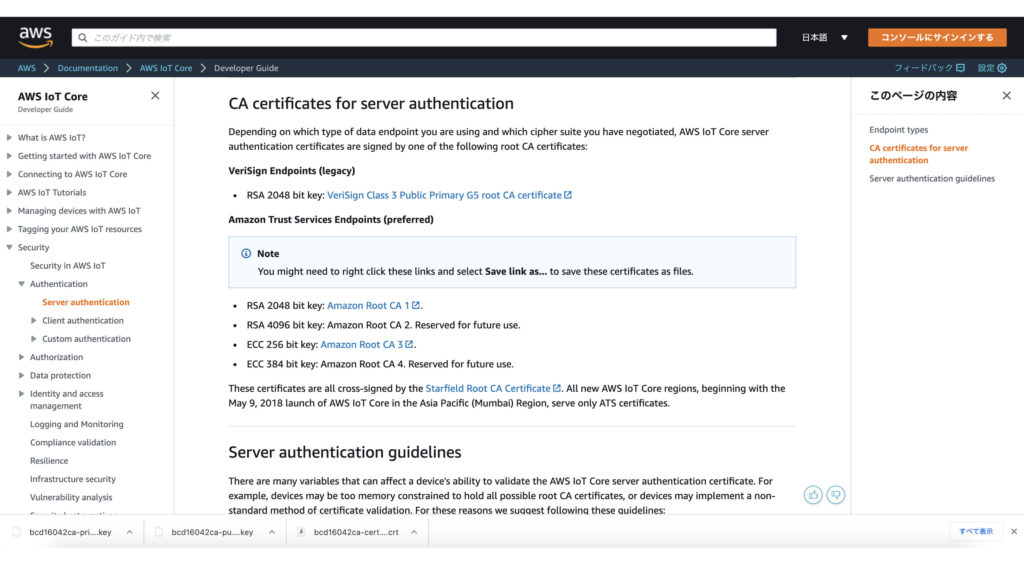This screenshot has height=568, width=1024.
Task: Click すべて表示 to show all downloads
Action: click(975, 532)
